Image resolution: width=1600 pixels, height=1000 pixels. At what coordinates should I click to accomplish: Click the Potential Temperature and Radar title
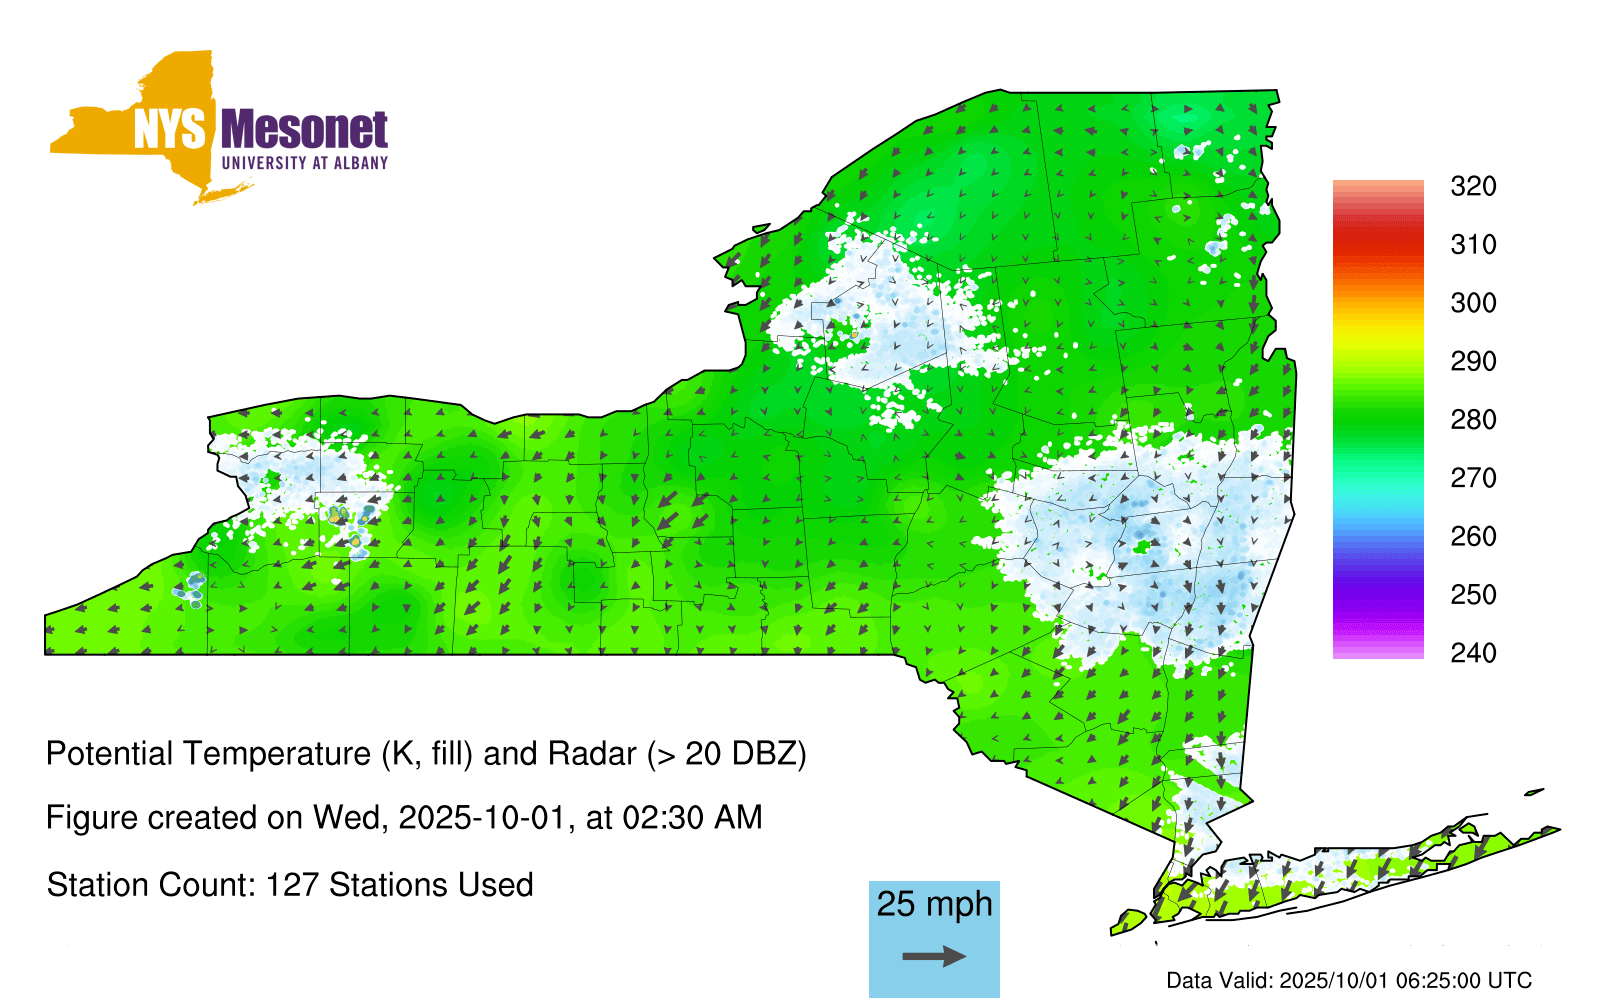tap(426, 753)
